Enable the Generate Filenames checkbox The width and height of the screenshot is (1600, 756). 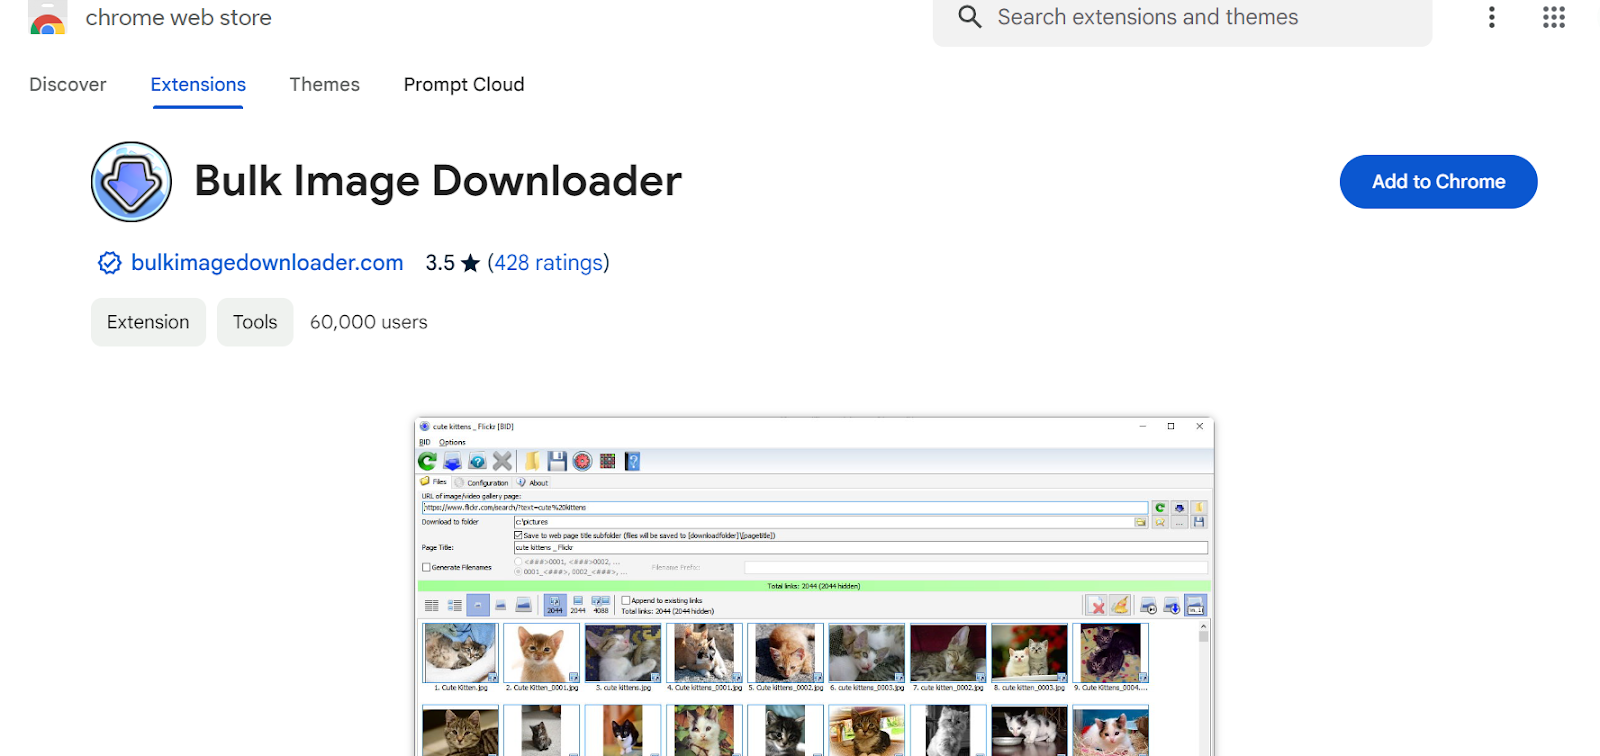point(426,567)
